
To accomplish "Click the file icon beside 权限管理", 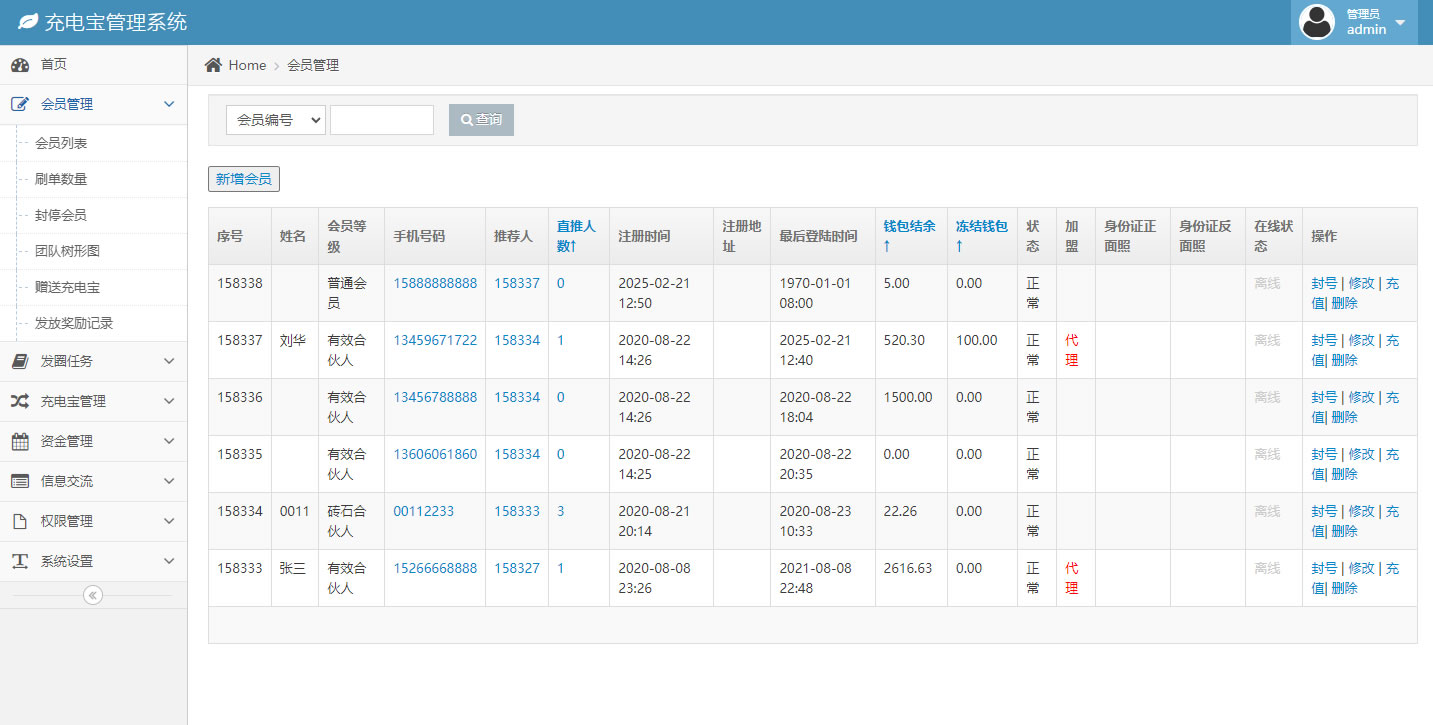I will click(x=20, y=521).
